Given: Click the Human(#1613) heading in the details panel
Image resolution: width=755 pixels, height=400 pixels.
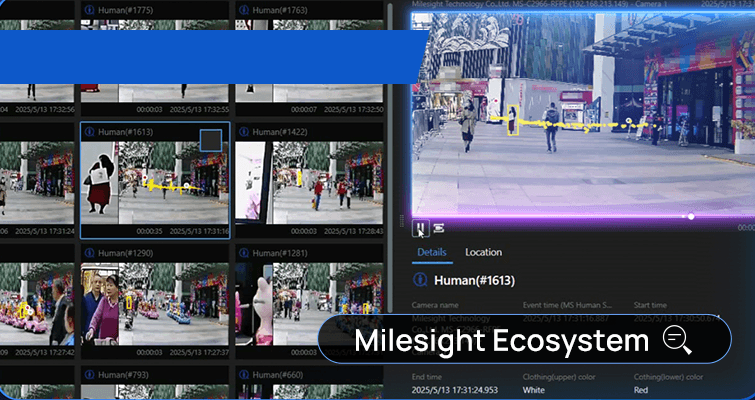Looking at the screenshot, I should point(474,281).
